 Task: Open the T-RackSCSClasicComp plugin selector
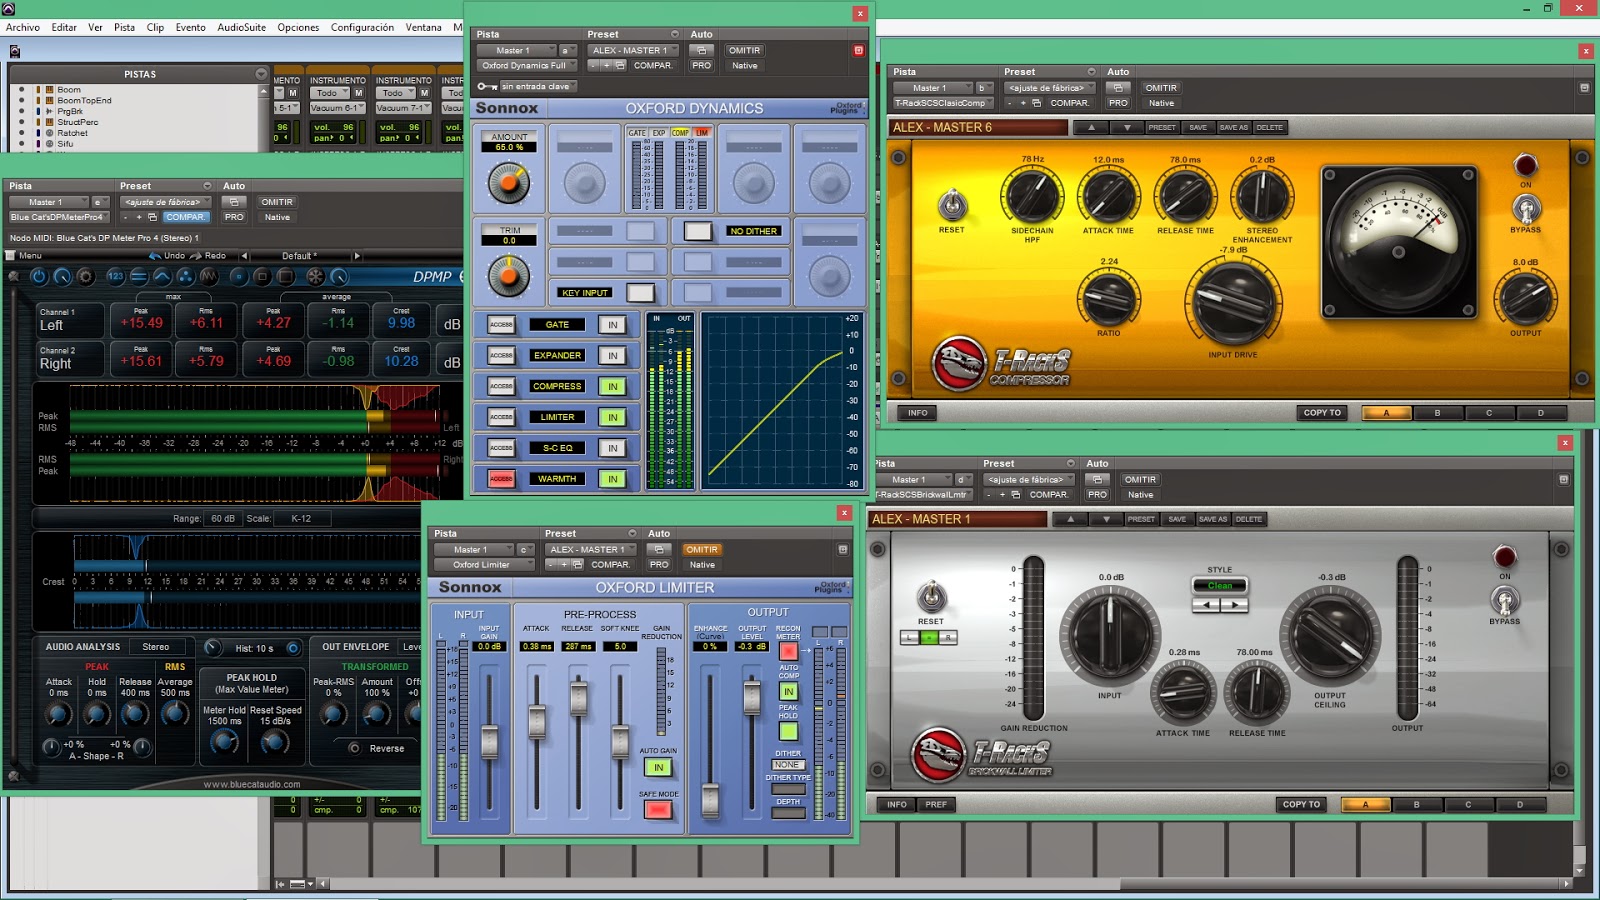click(942, 103)
